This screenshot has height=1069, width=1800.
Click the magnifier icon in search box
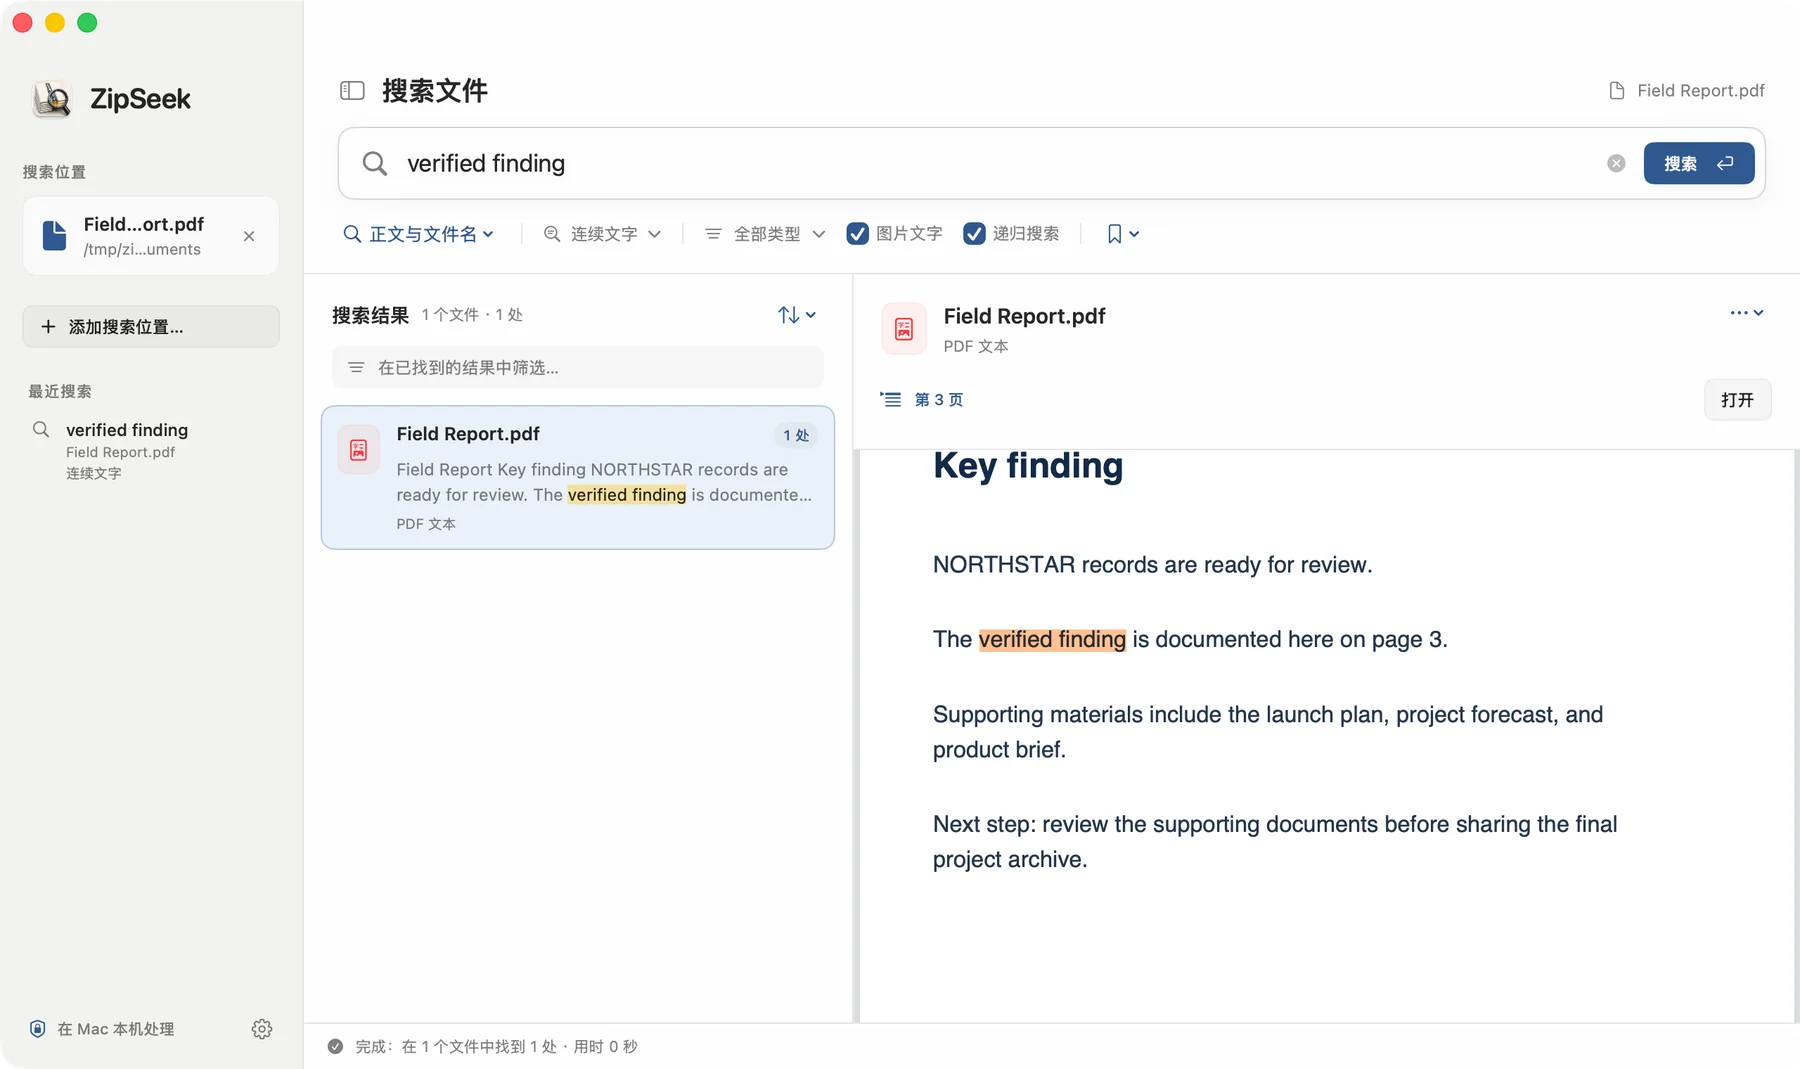tap(375, 163)
